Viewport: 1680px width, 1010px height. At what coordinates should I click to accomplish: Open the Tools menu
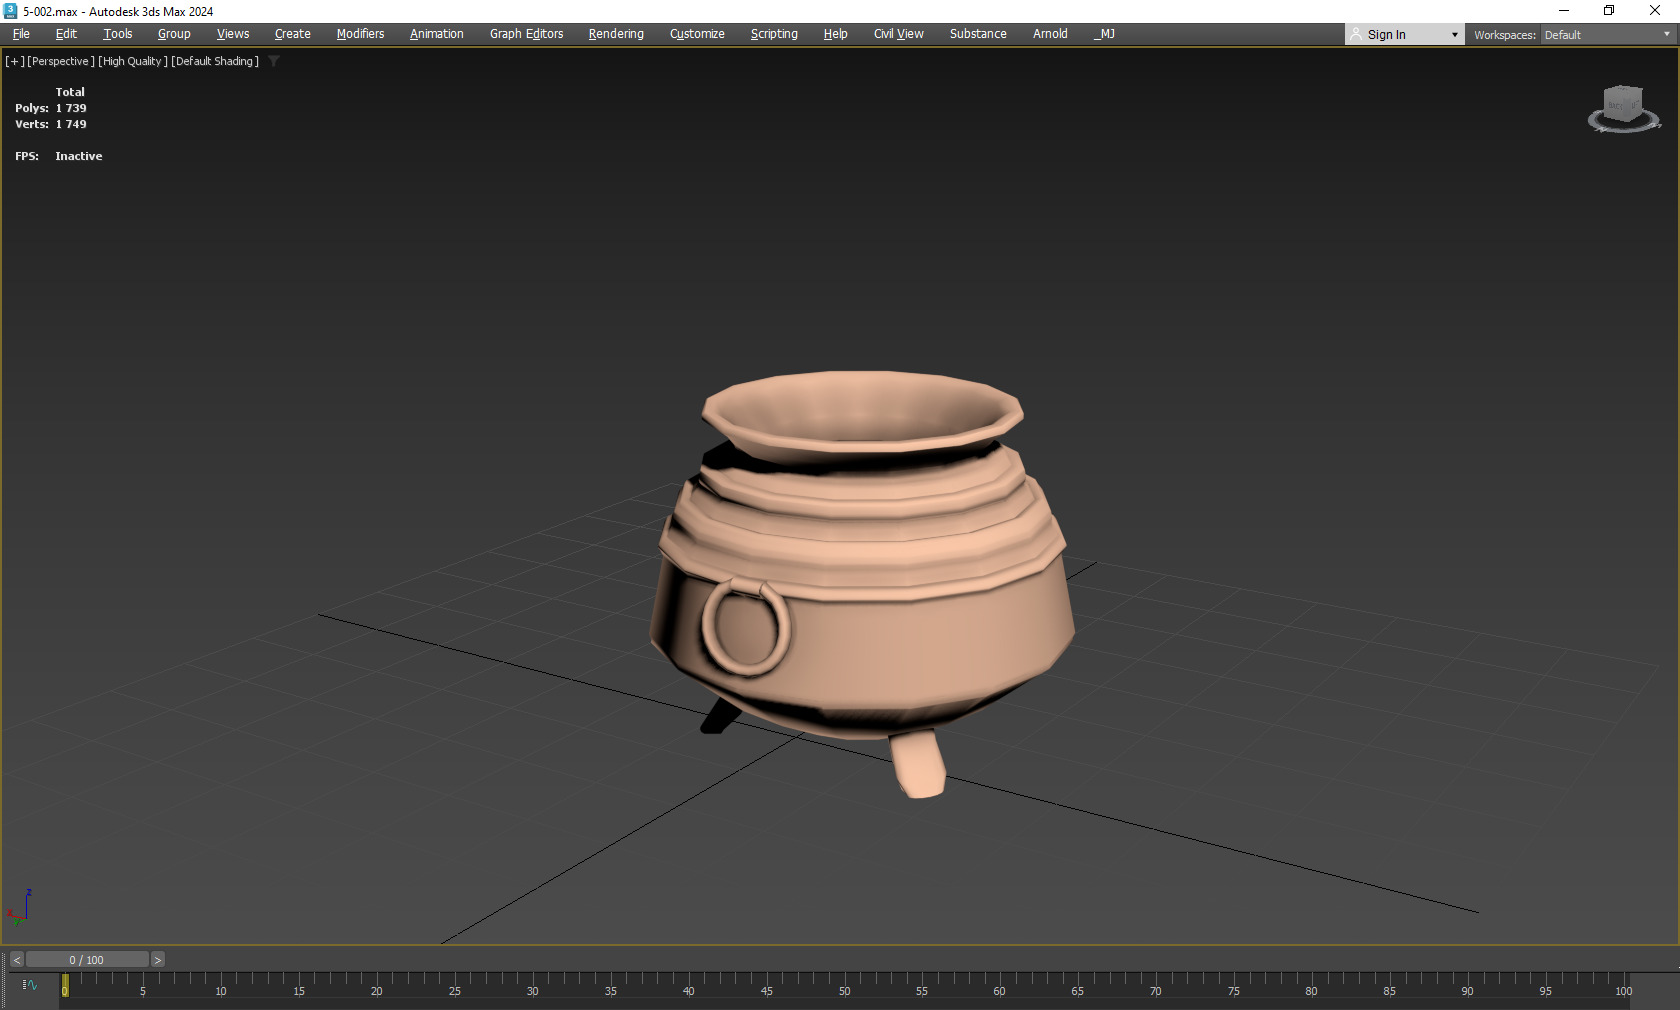[118, 34]
